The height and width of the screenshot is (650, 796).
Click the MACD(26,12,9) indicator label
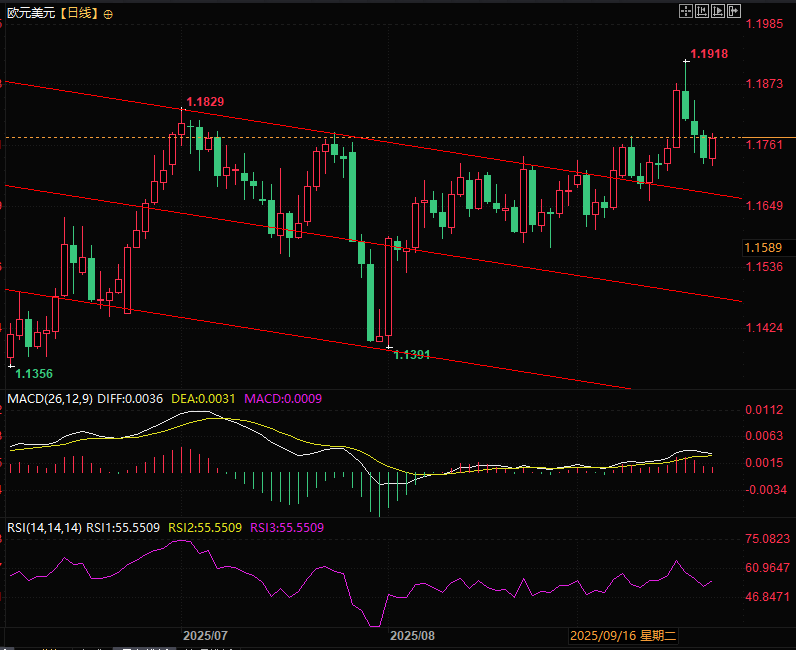[x=50, y=399]
